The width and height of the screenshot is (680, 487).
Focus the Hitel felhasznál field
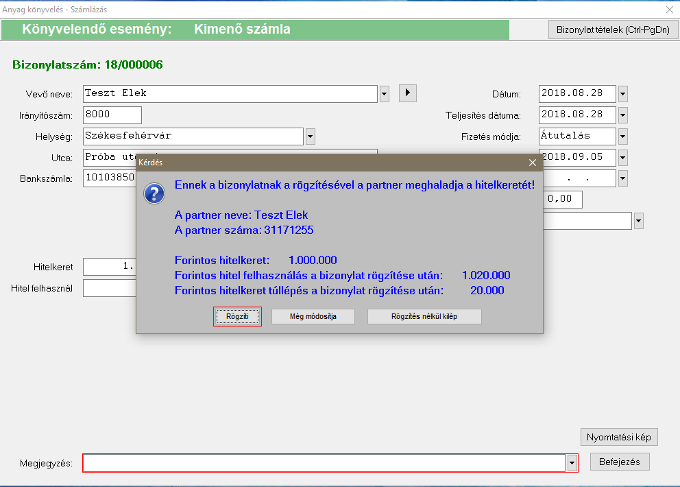tap(110, 288)
